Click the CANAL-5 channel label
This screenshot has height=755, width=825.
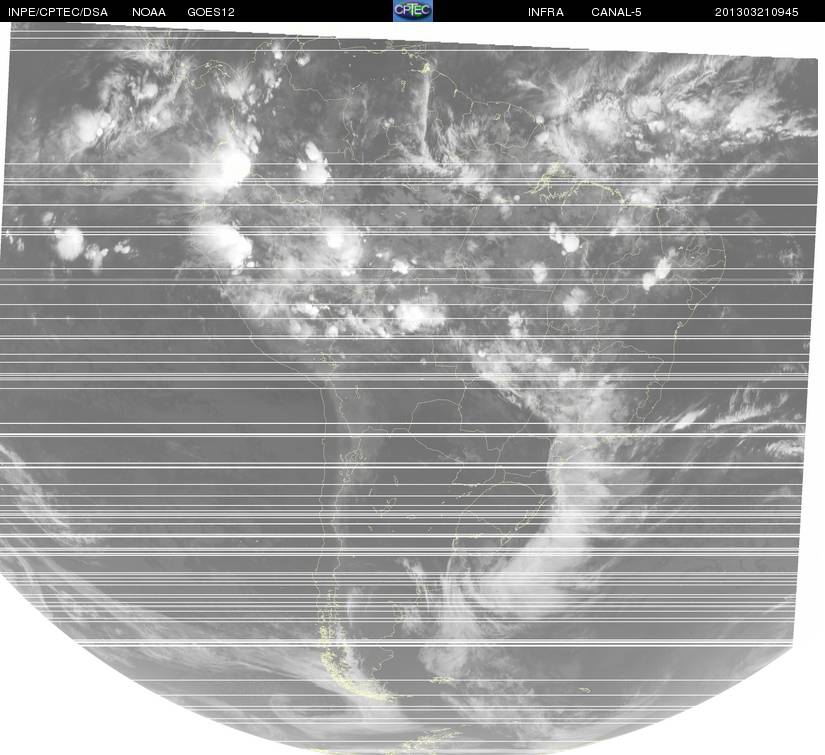[616, 12]
